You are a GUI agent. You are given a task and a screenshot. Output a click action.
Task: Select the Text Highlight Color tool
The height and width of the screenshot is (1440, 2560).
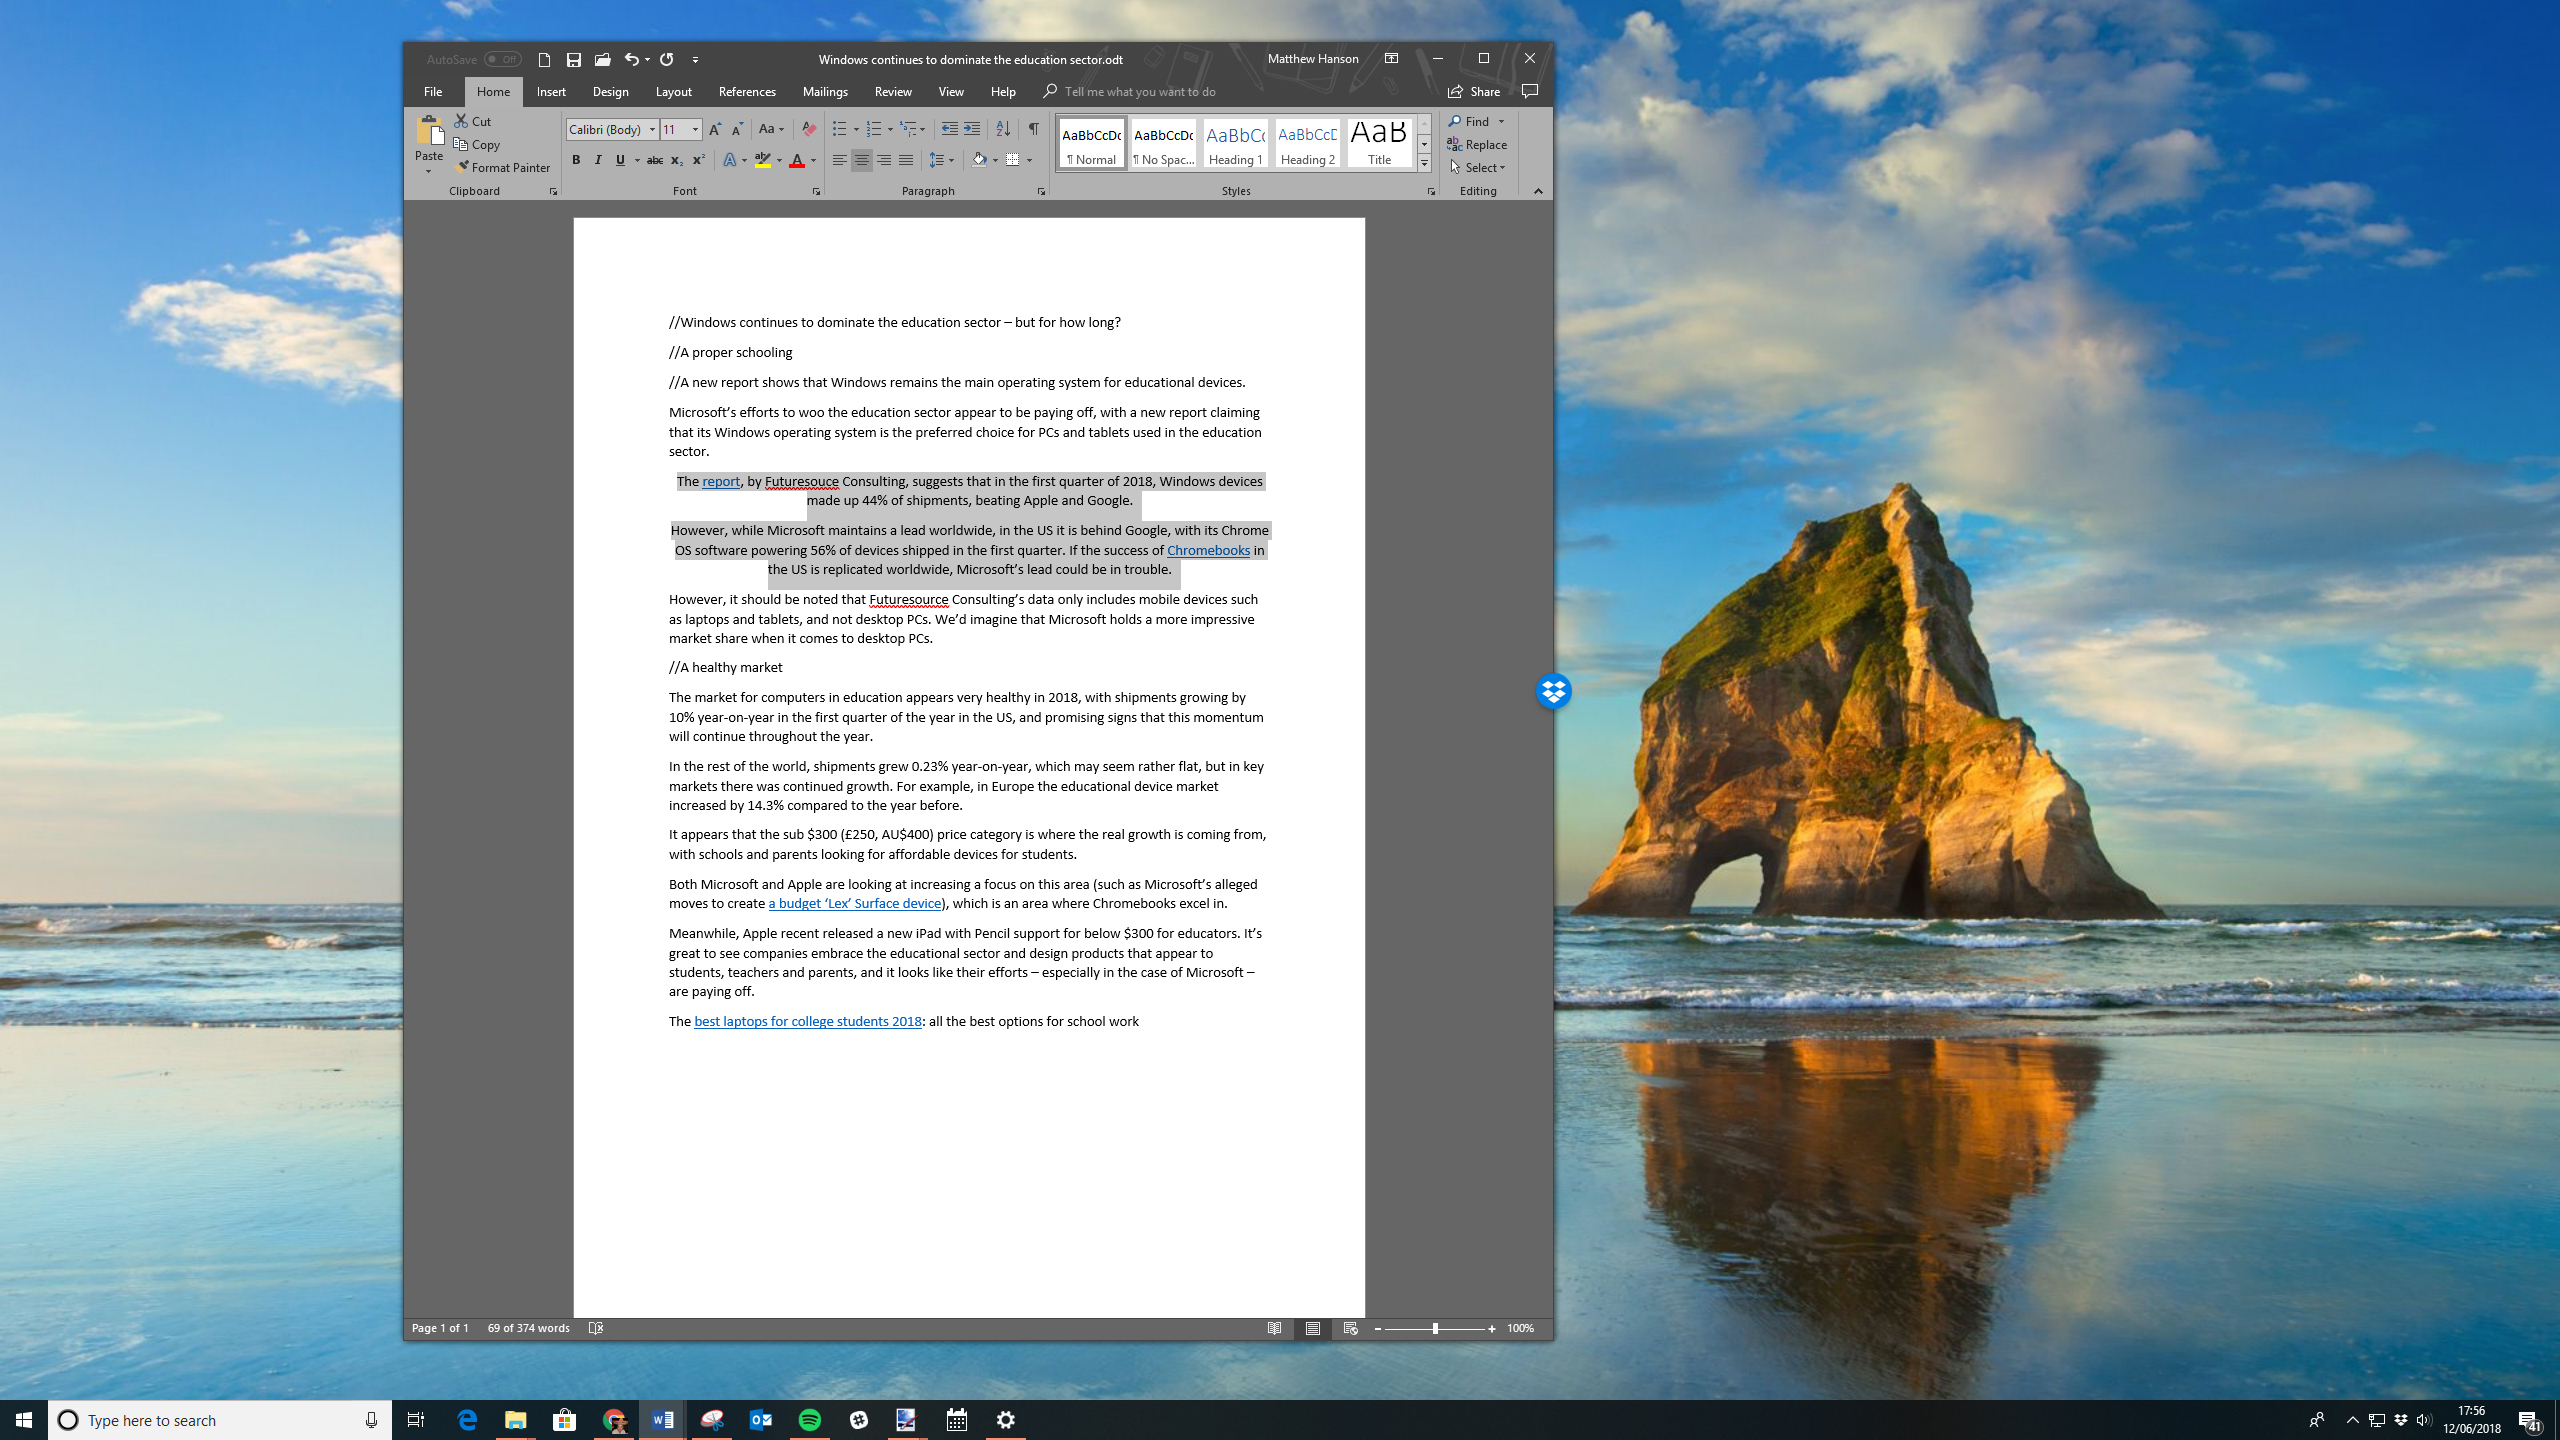click(x=763, y=160)
